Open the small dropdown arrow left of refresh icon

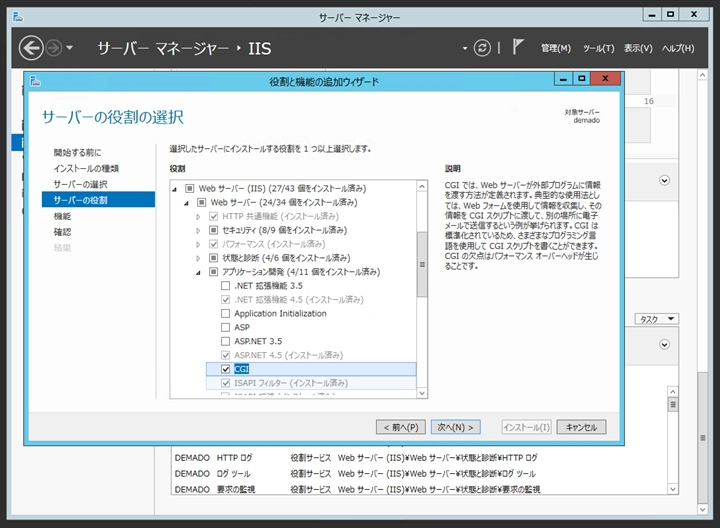[465, 48]
